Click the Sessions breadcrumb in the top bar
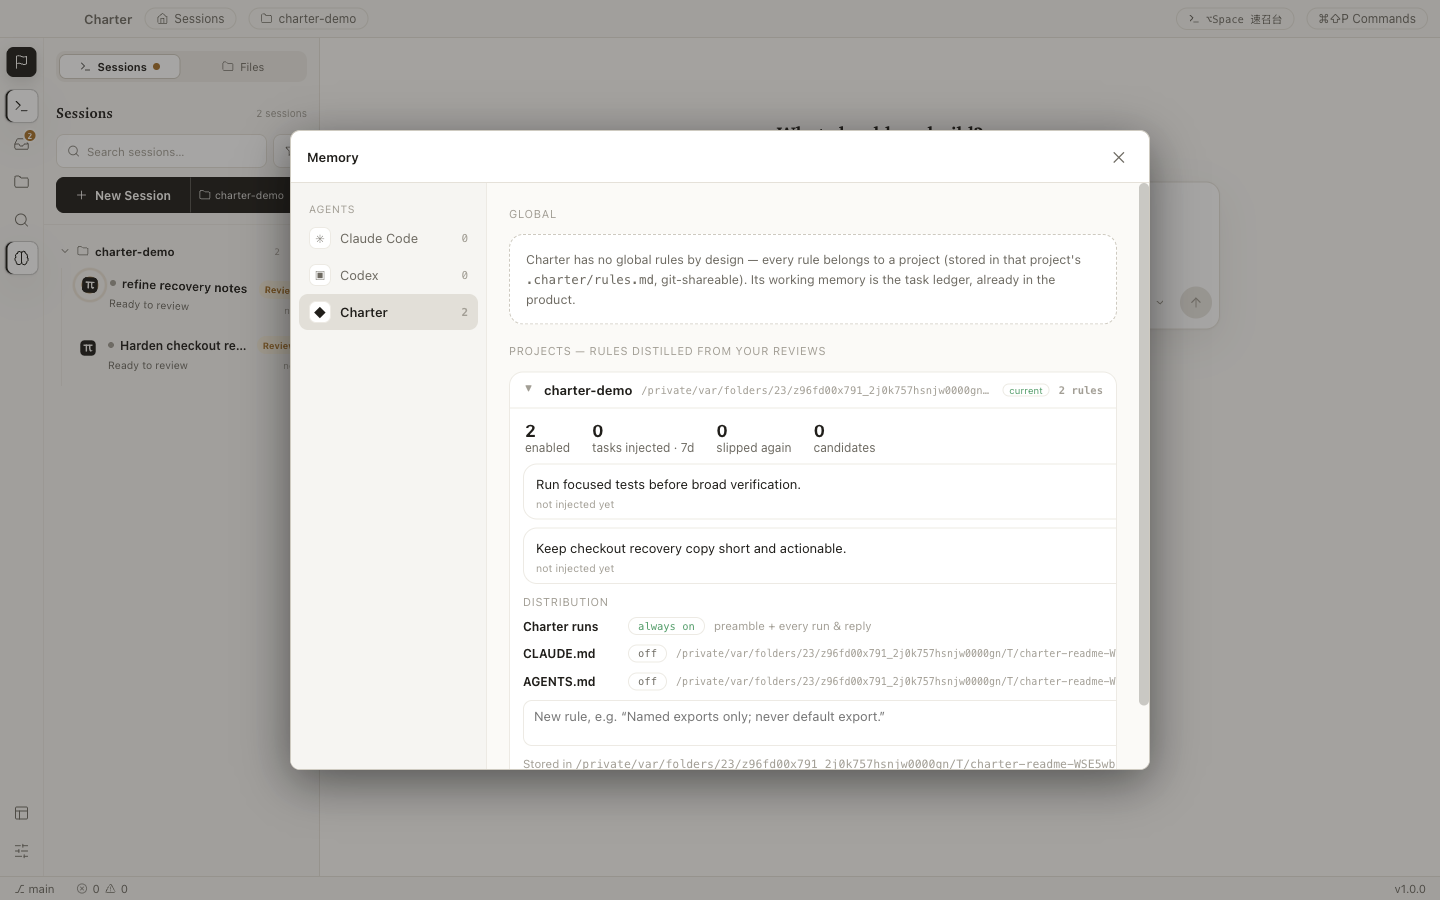This screenshot has height=900, width=1440. (x=190, y=18)
